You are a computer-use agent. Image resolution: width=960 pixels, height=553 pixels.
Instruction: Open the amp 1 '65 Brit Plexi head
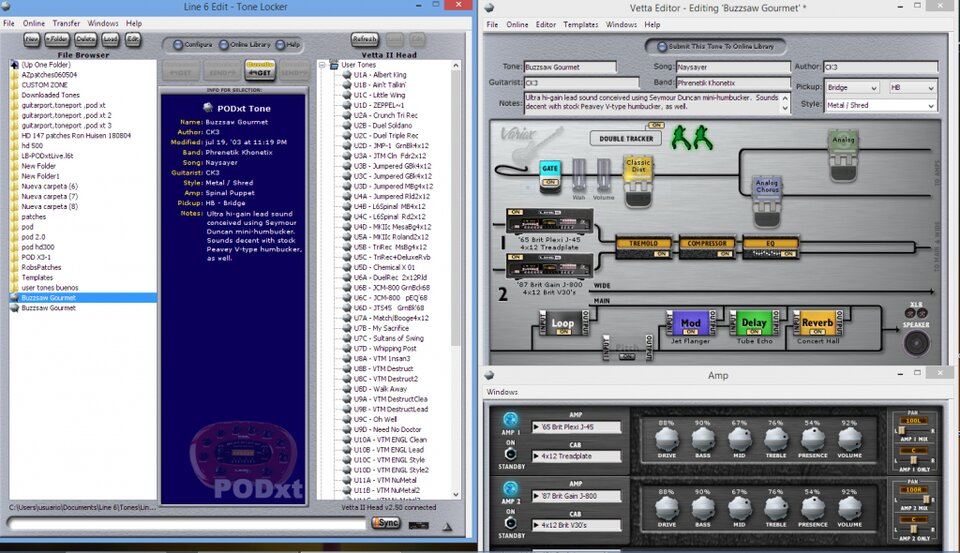(x=549, y=221)
